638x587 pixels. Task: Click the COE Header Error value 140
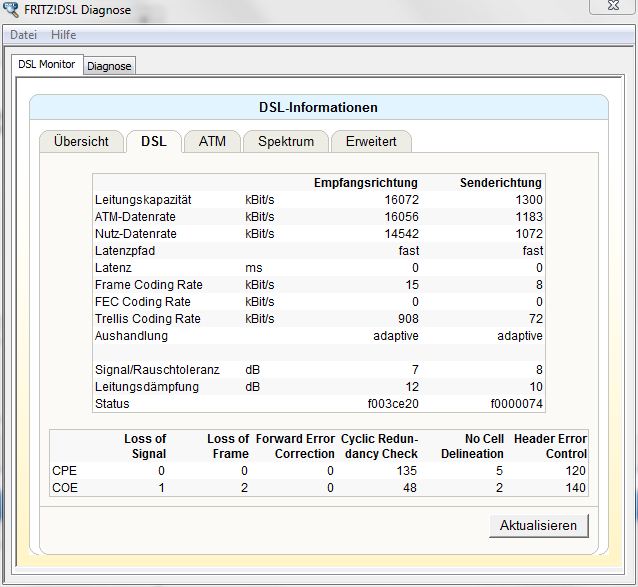[575, 488]
